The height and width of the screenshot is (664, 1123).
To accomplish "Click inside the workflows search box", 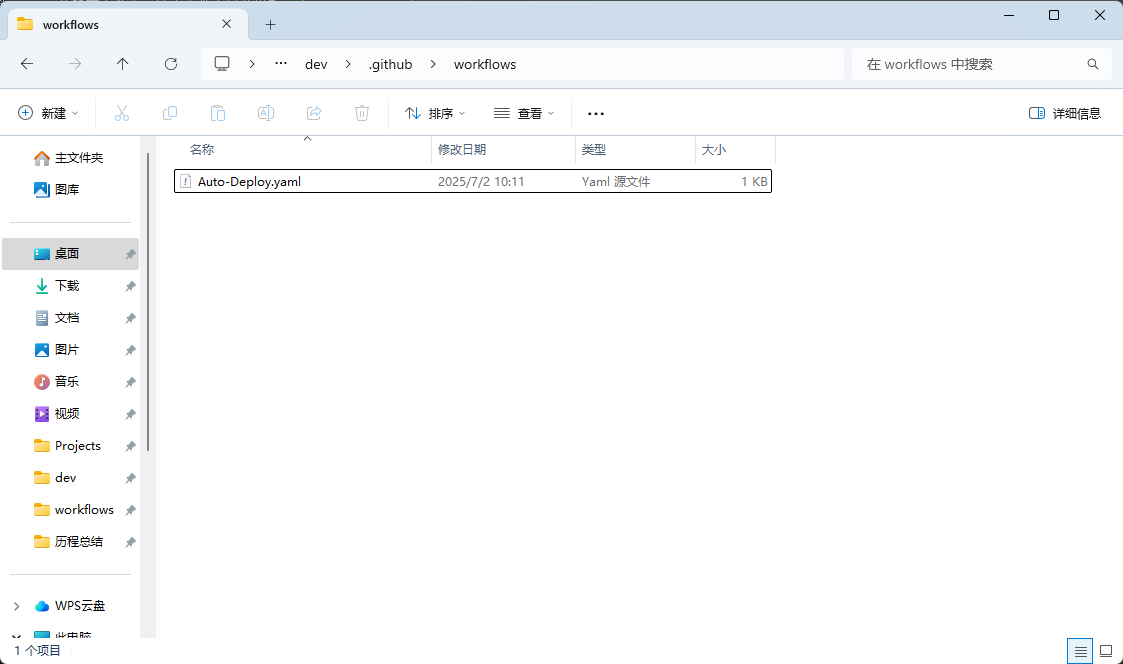I will [x=970, y=63].
